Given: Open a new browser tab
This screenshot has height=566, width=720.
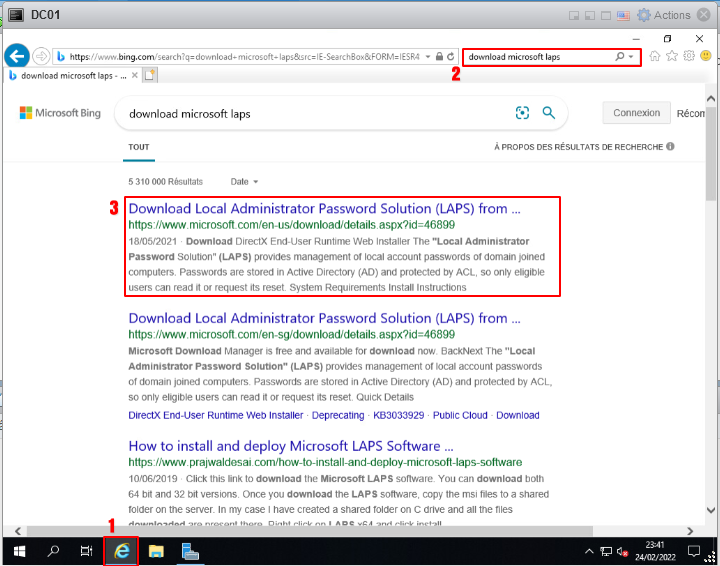Looking at the screenshot, I should coord(151,75).
